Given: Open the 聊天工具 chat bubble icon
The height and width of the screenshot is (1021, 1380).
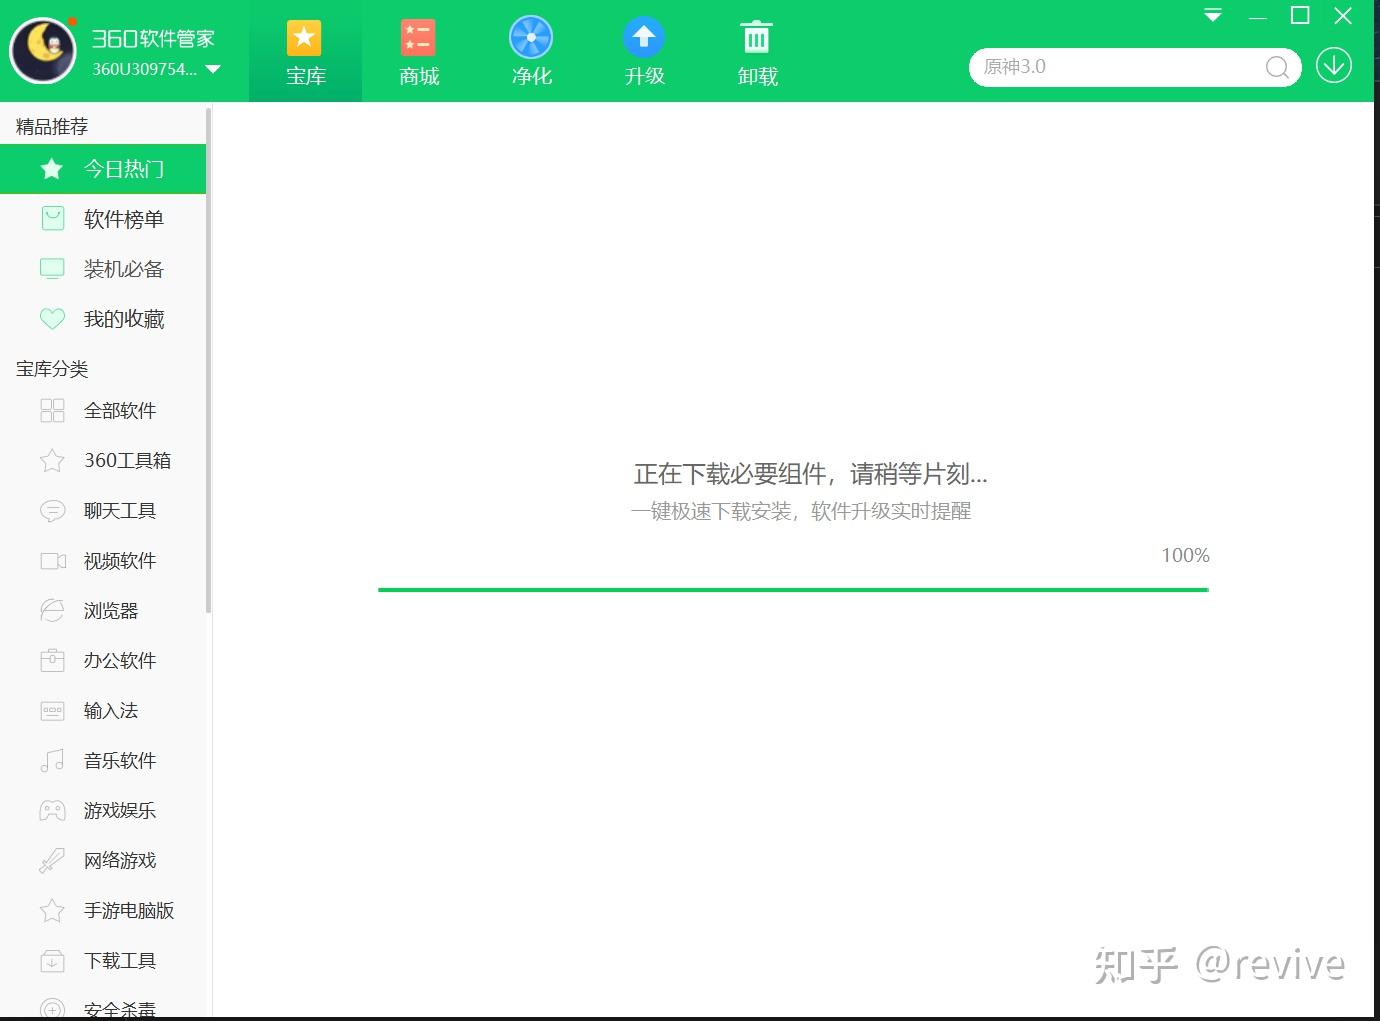Looking at the screenshot, I should pyautogui.click(x=52, y=510).
